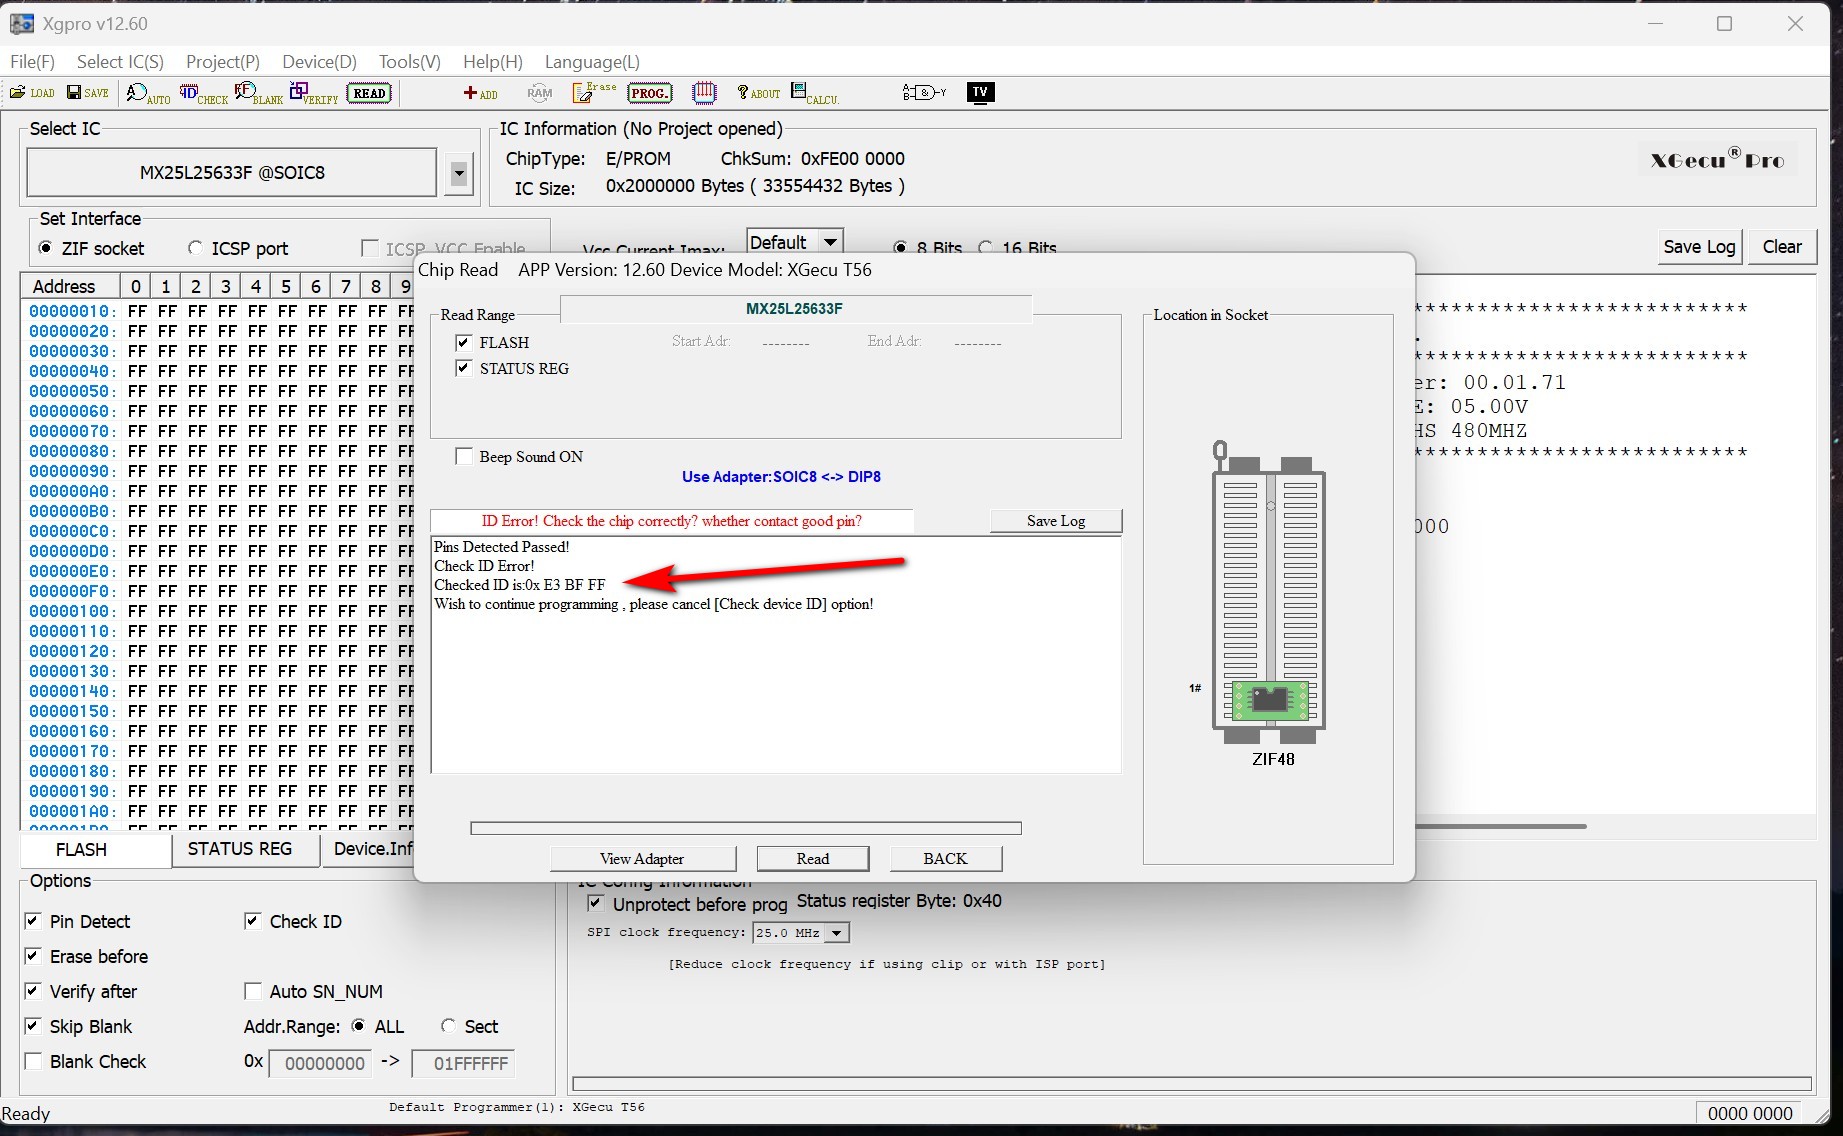Click the BACK button in Chip Read dialog
1843x1136 pixels.
click(x=945, y=859)
